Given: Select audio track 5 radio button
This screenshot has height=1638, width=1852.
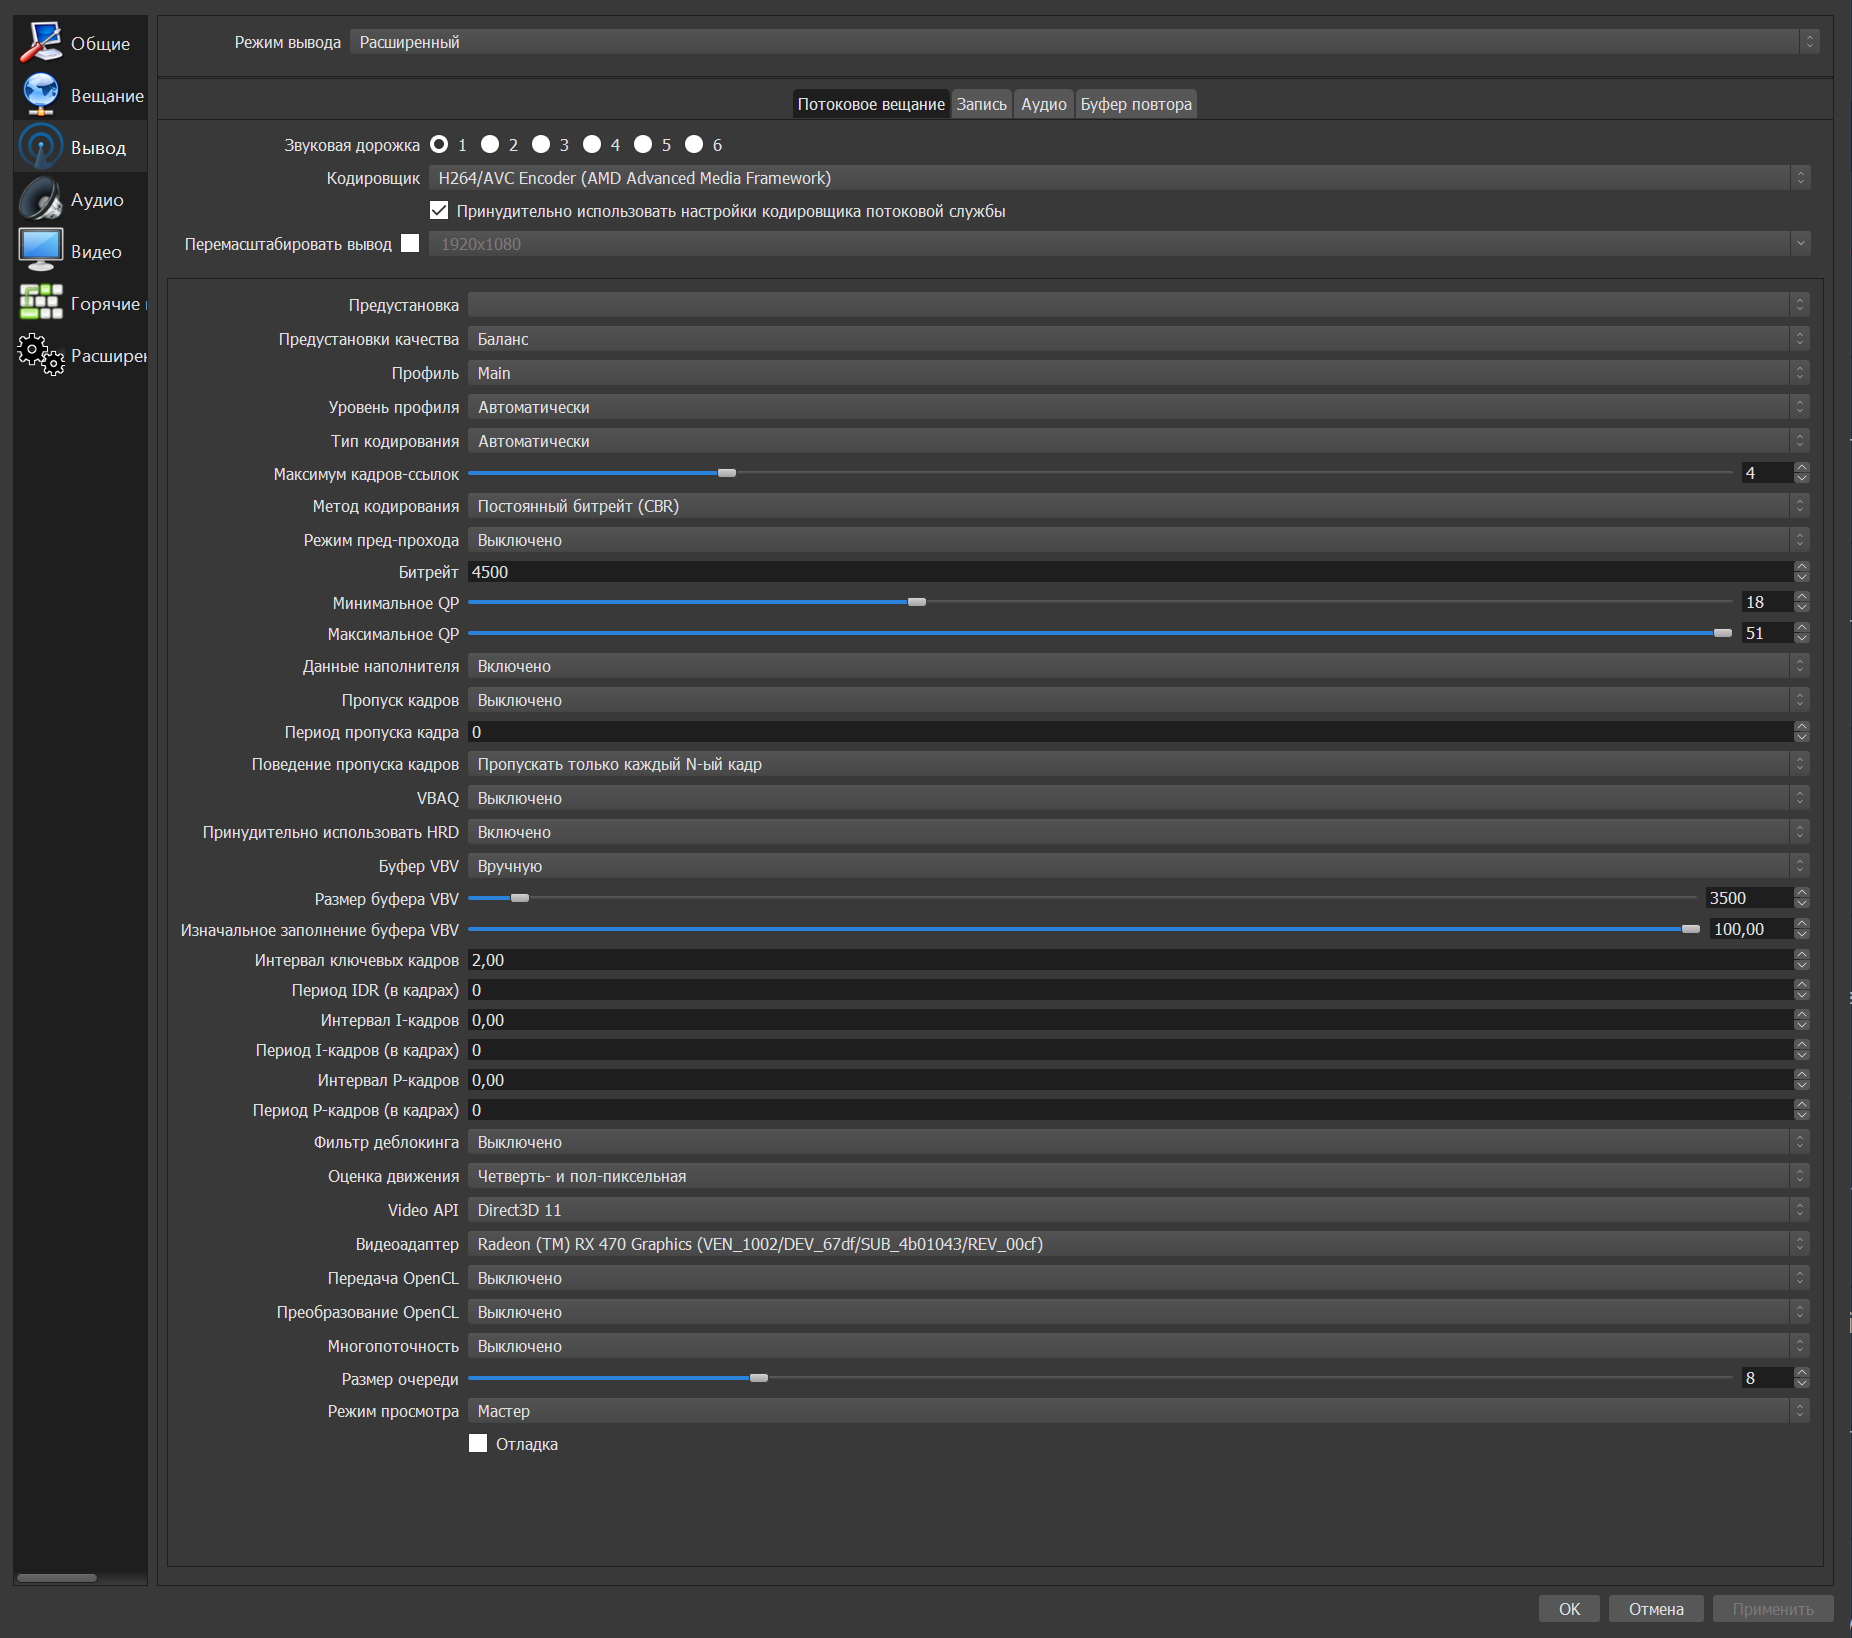Looking at the screenshot, I should (643, 145).
